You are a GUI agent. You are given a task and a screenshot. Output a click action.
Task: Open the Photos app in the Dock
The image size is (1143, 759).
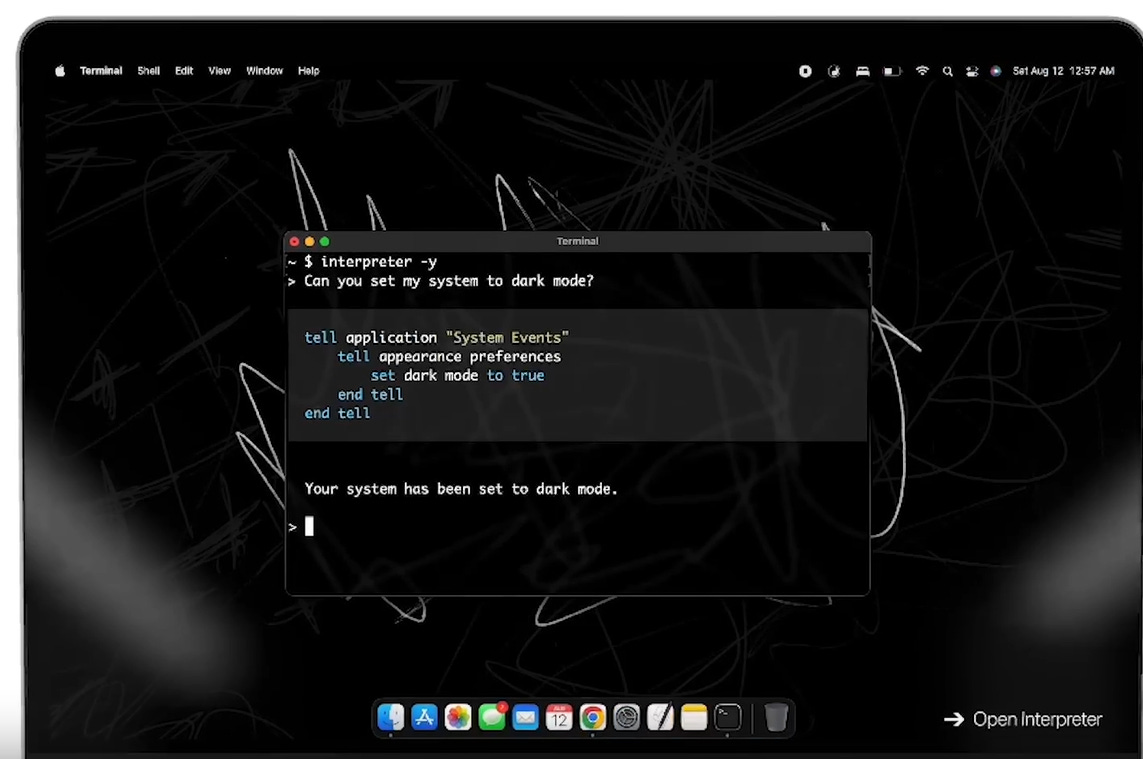click(x=458, y=717)
